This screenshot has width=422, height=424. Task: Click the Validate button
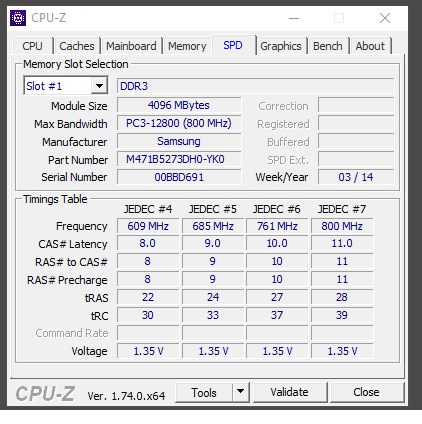[x=289, y=392]
